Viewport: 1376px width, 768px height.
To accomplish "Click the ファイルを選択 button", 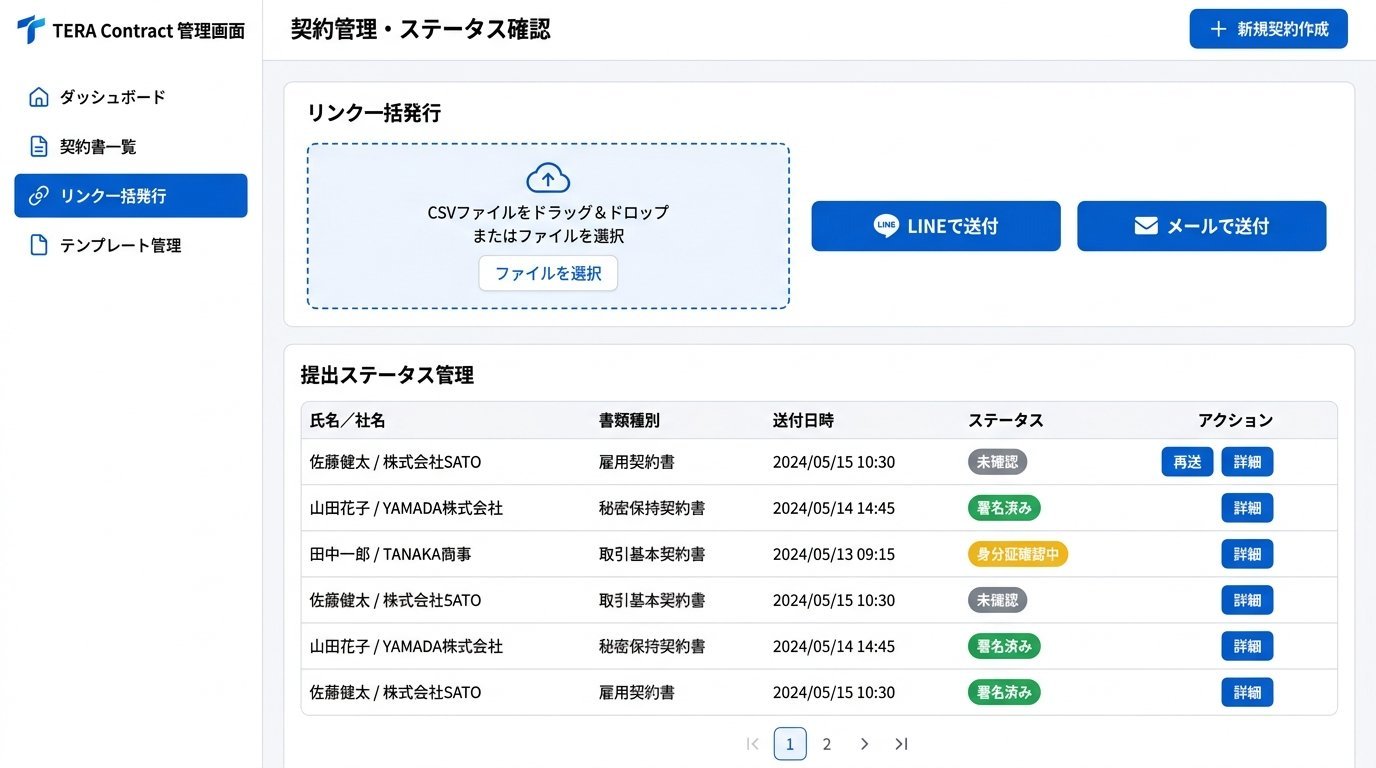I will [547, 273].
